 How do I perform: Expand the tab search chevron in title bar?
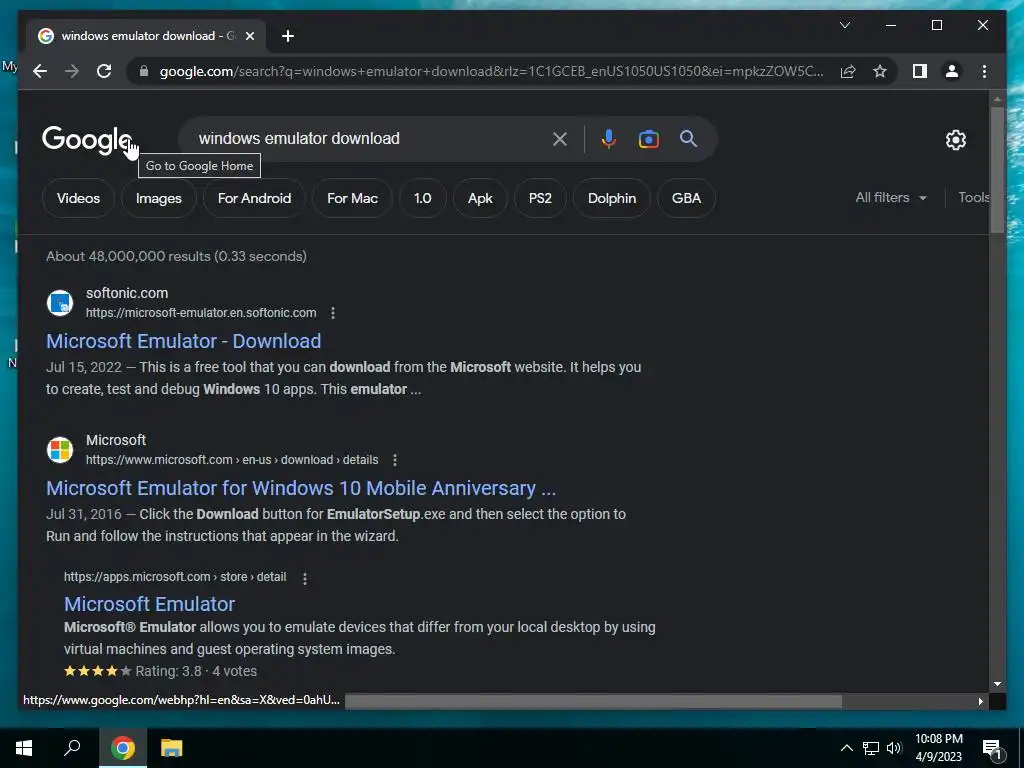coord(844,25)
